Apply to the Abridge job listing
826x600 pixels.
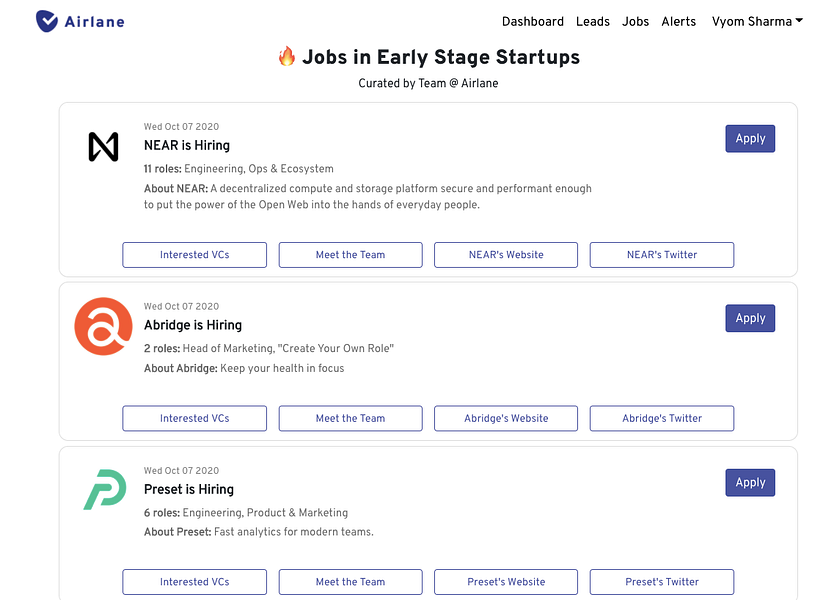750,318
